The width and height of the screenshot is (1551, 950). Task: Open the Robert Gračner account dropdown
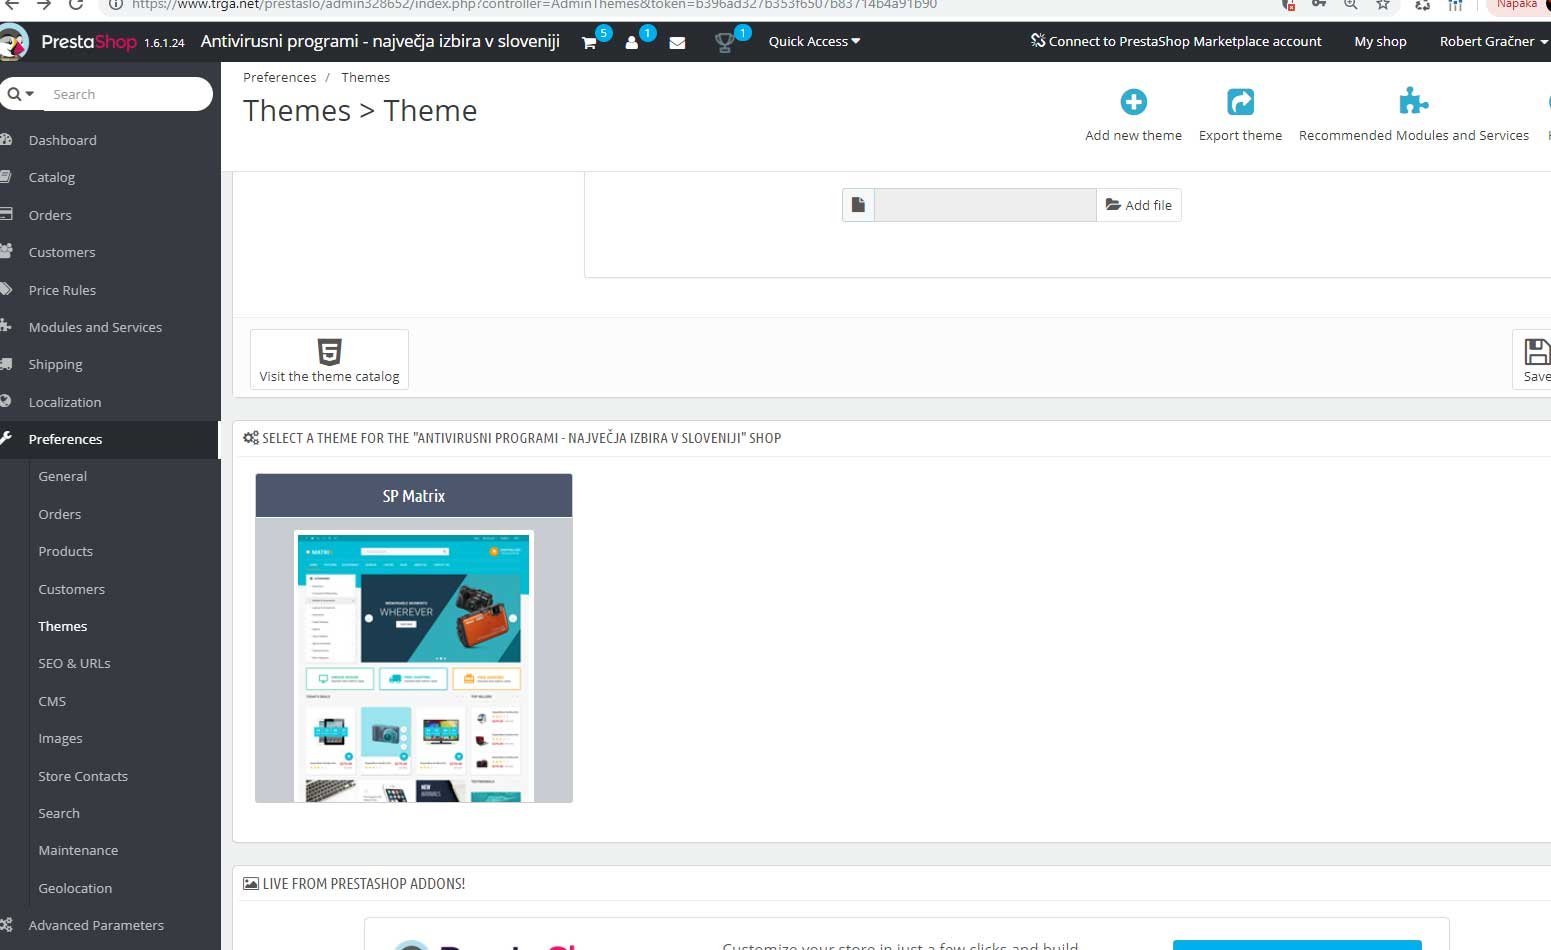[x=1493, y=42]
